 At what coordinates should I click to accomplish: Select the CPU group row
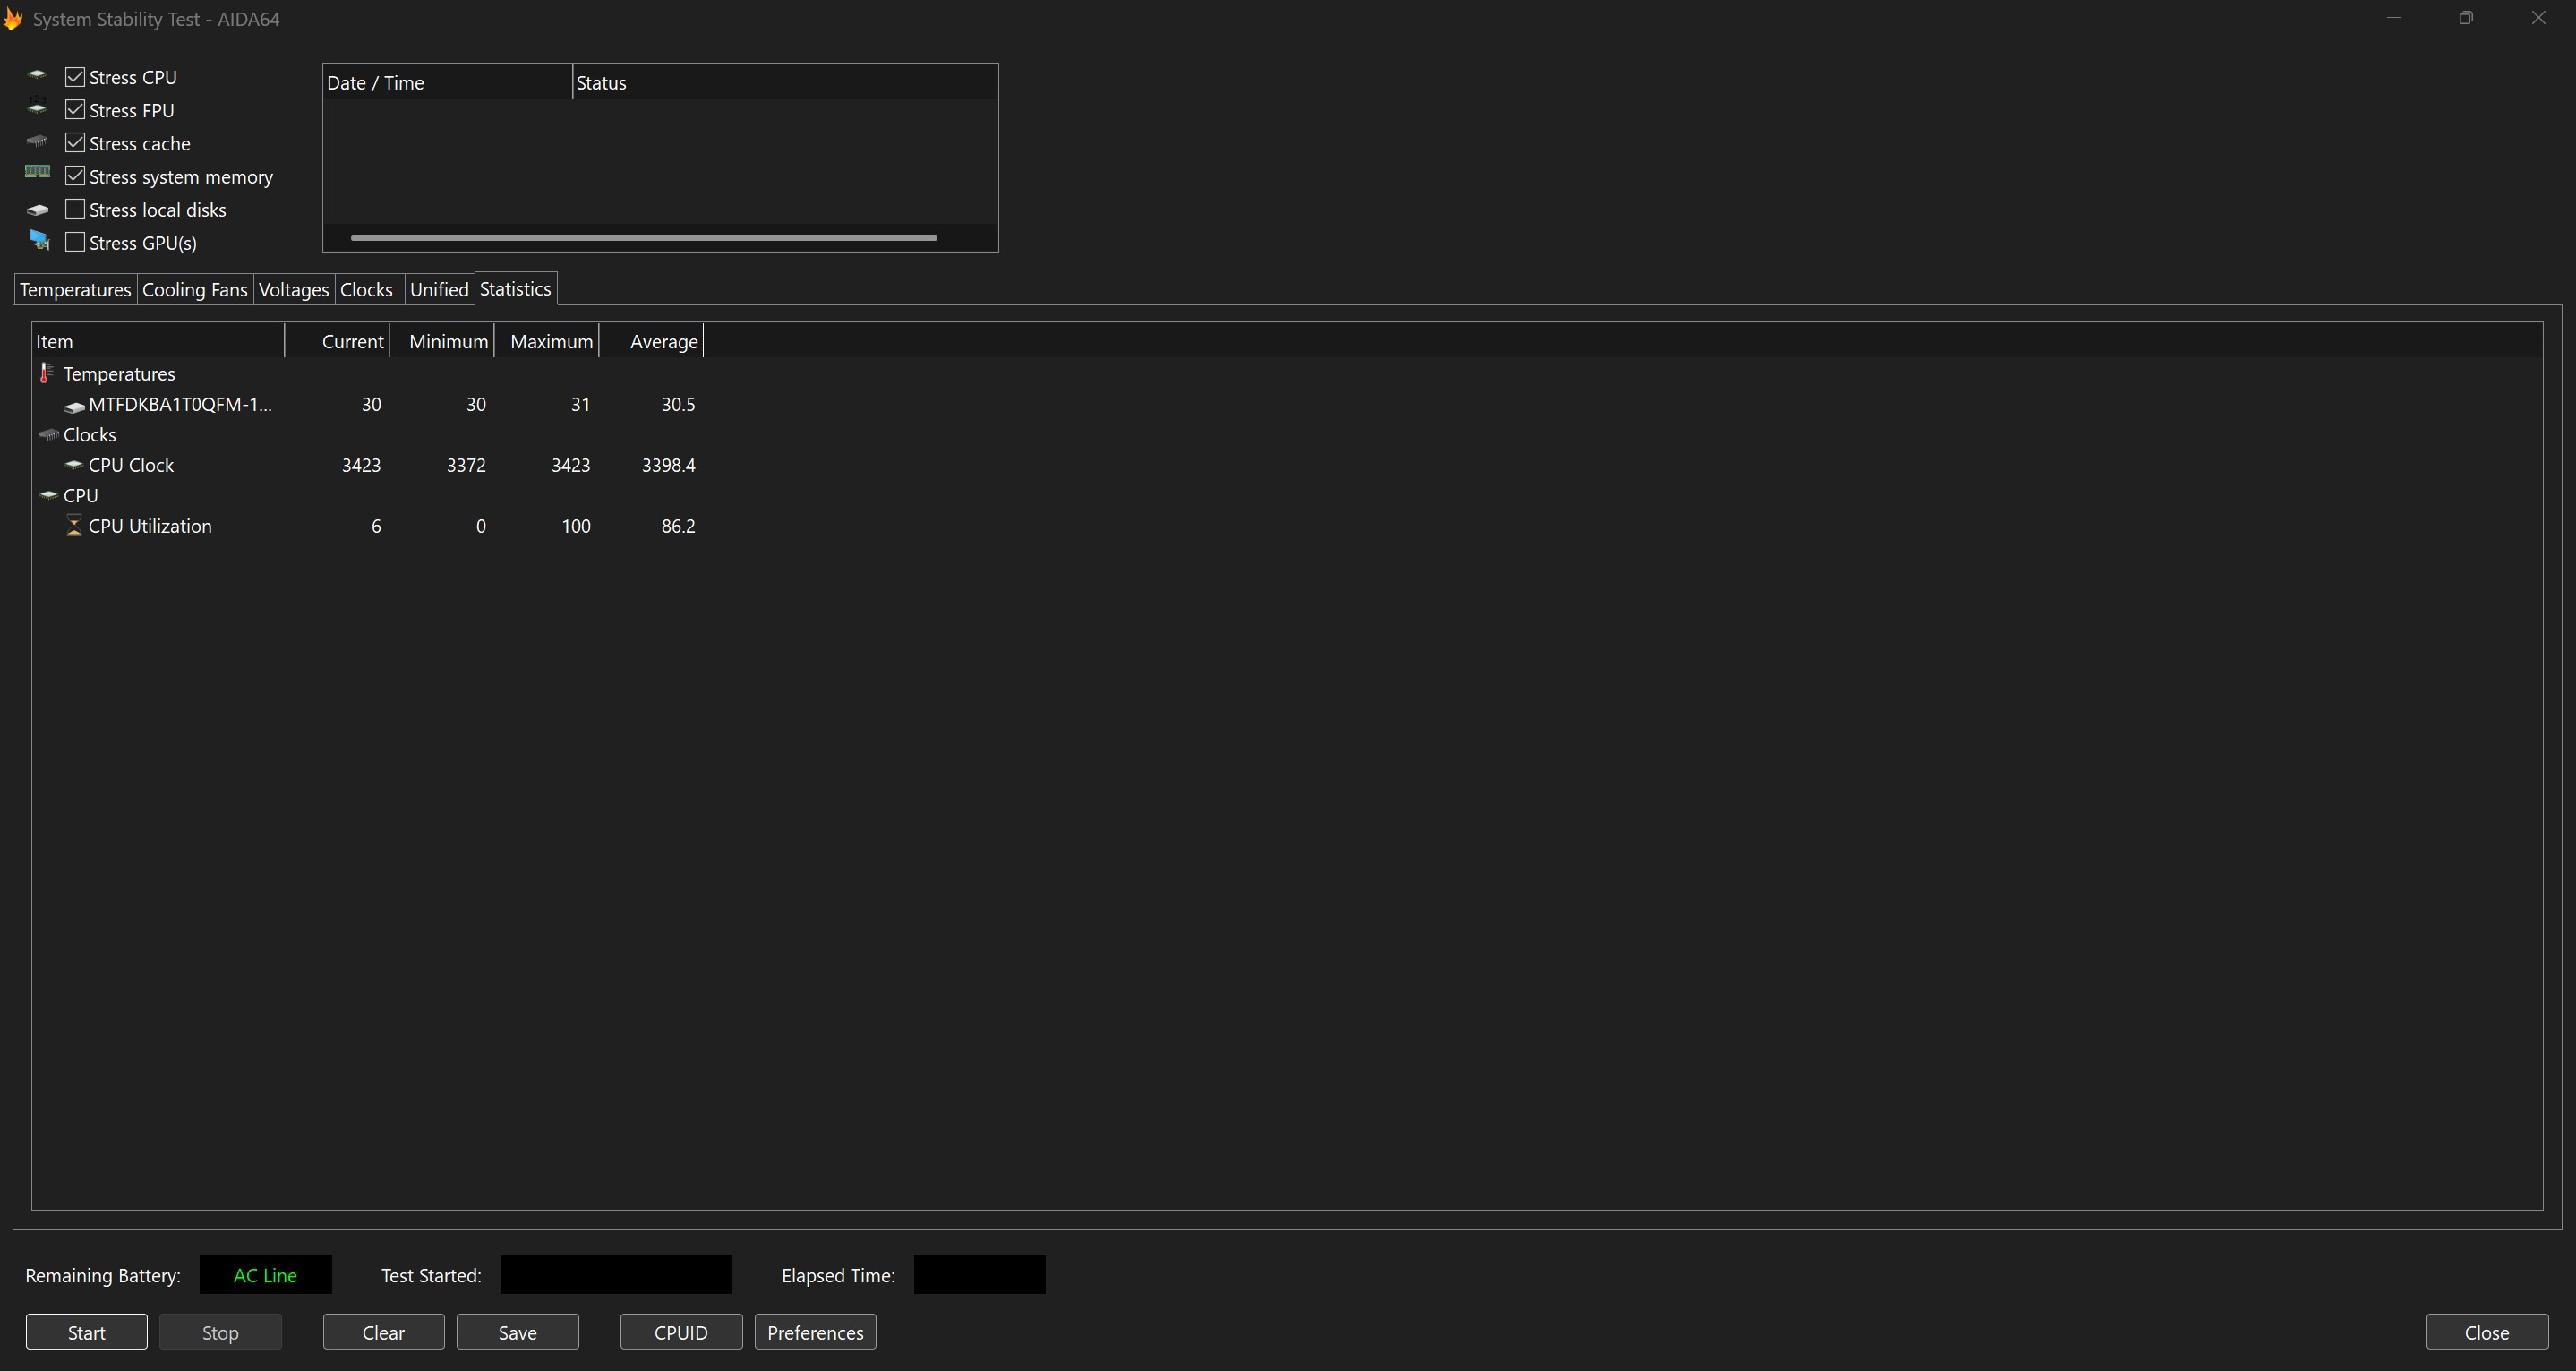[x=368, y=495]
